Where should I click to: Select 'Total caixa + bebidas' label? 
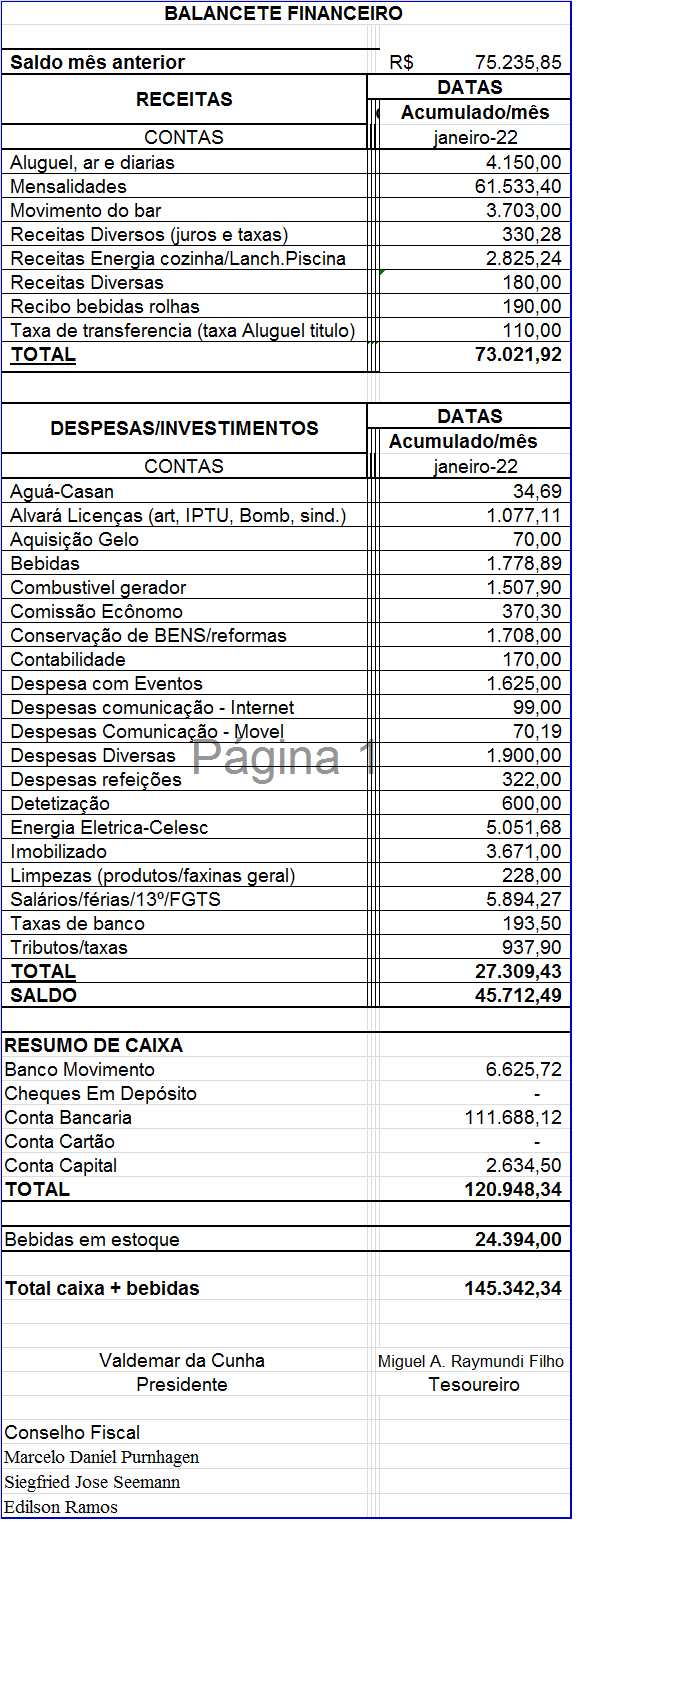point(102,1288)
